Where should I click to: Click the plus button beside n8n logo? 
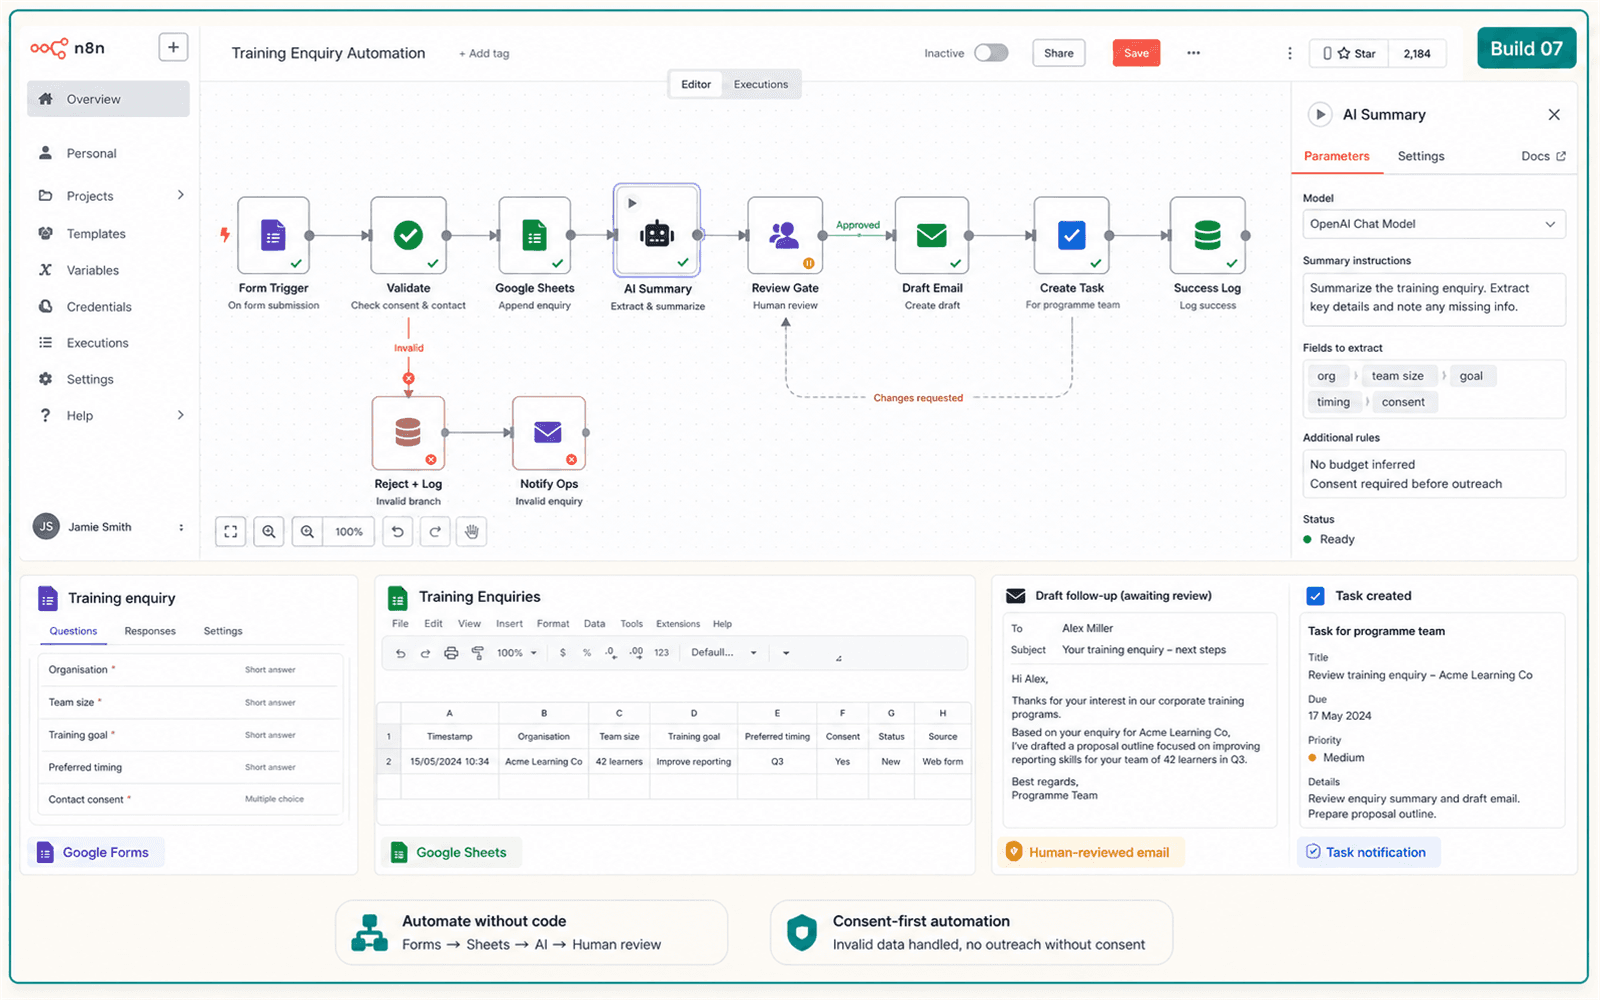[173, 47]
